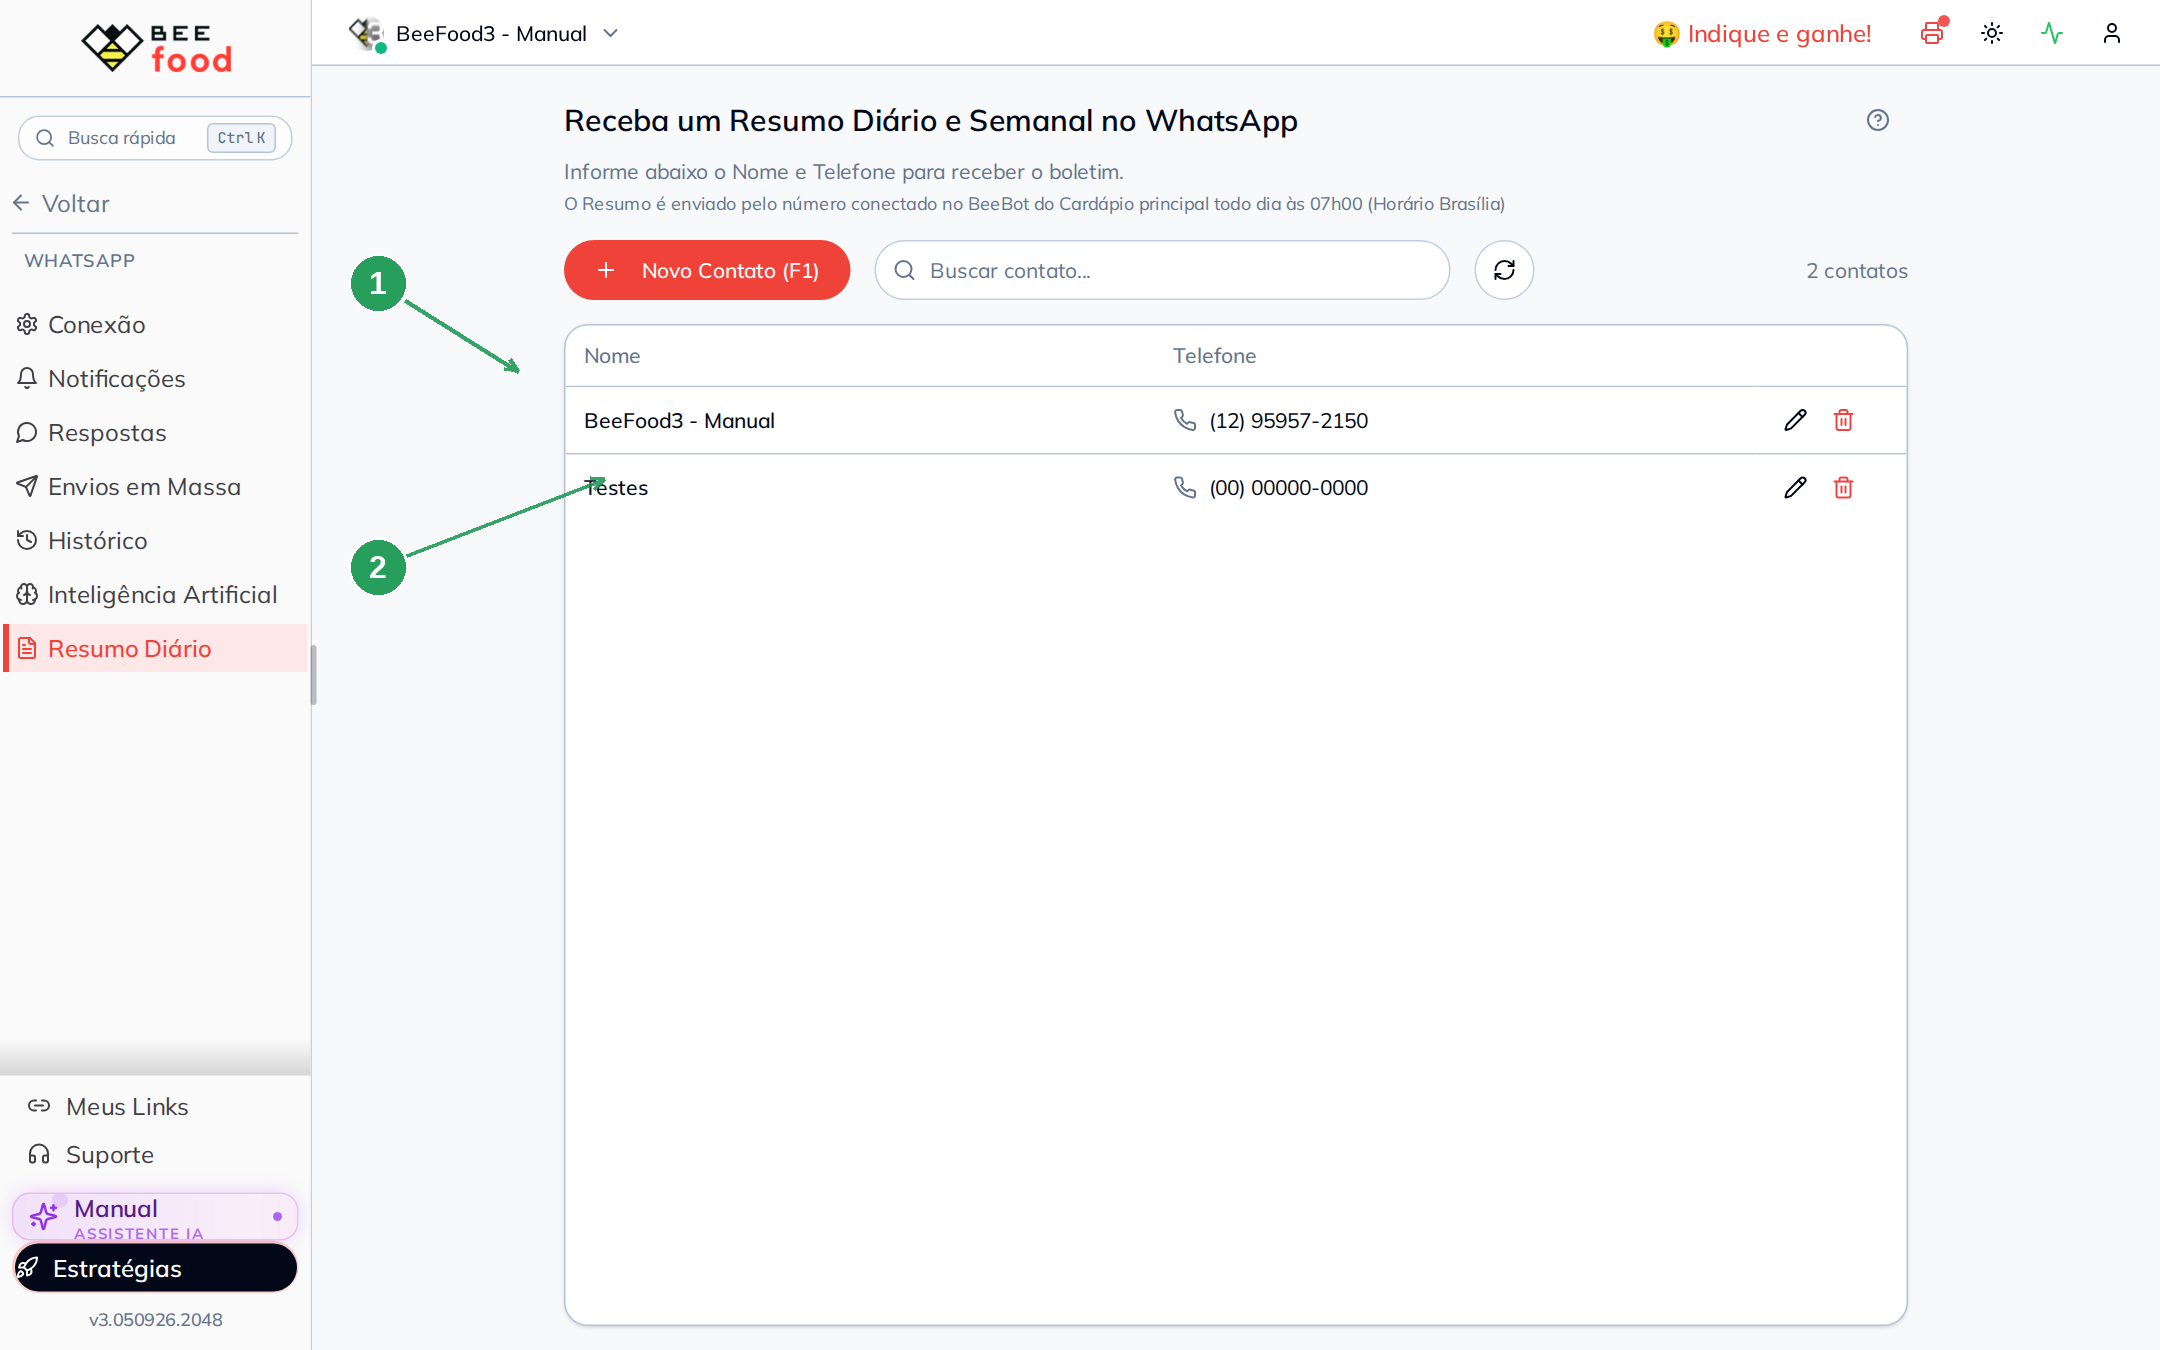Screen dimensions: 2160x1350
Task: Open Meus Links
Action: pos(127,1106)
